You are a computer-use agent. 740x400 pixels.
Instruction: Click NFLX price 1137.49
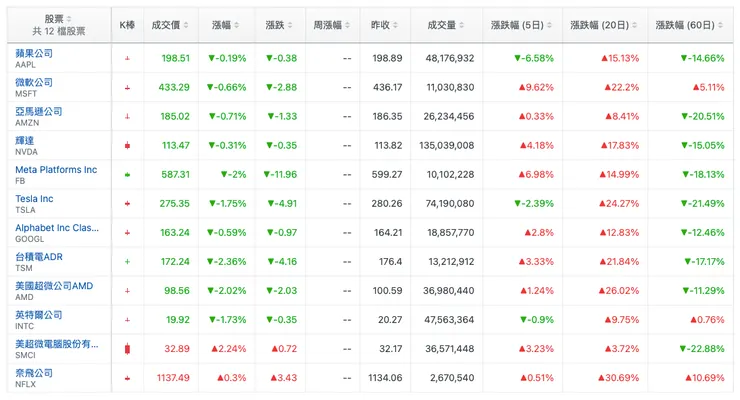click(173, 378)
